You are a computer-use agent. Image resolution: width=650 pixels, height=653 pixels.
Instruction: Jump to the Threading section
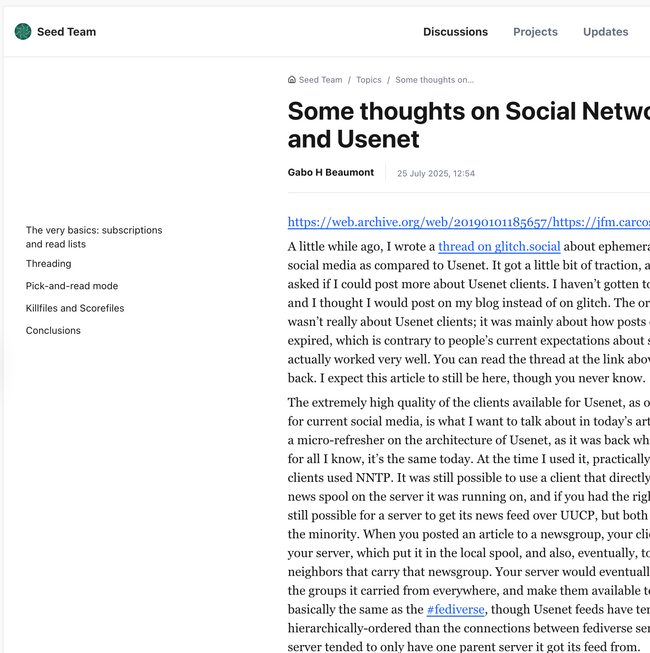coord(49,264)
